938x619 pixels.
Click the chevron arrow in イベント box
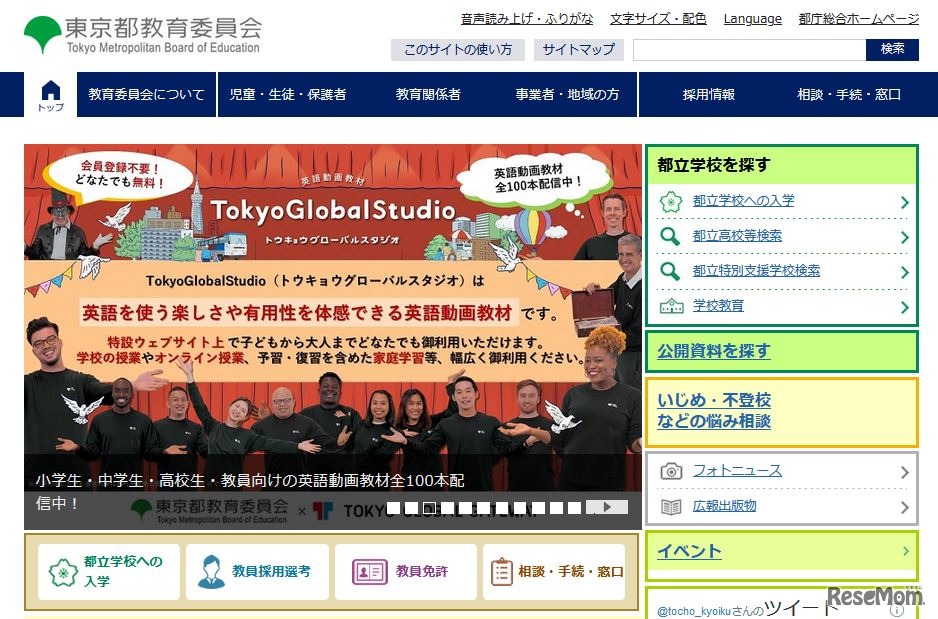coord(906,551)
